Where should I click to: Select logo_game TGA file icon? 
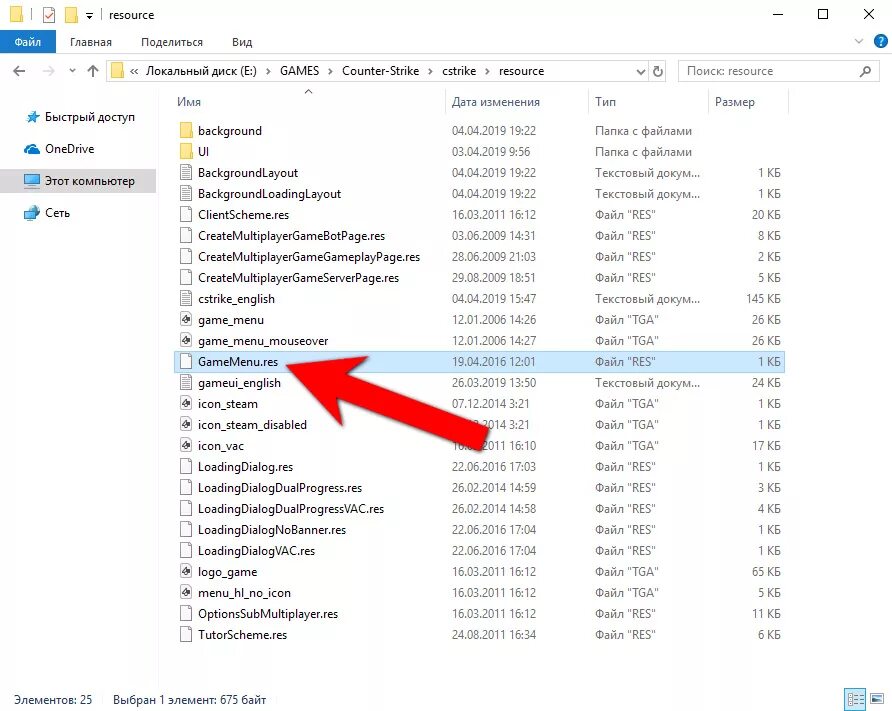186,571
